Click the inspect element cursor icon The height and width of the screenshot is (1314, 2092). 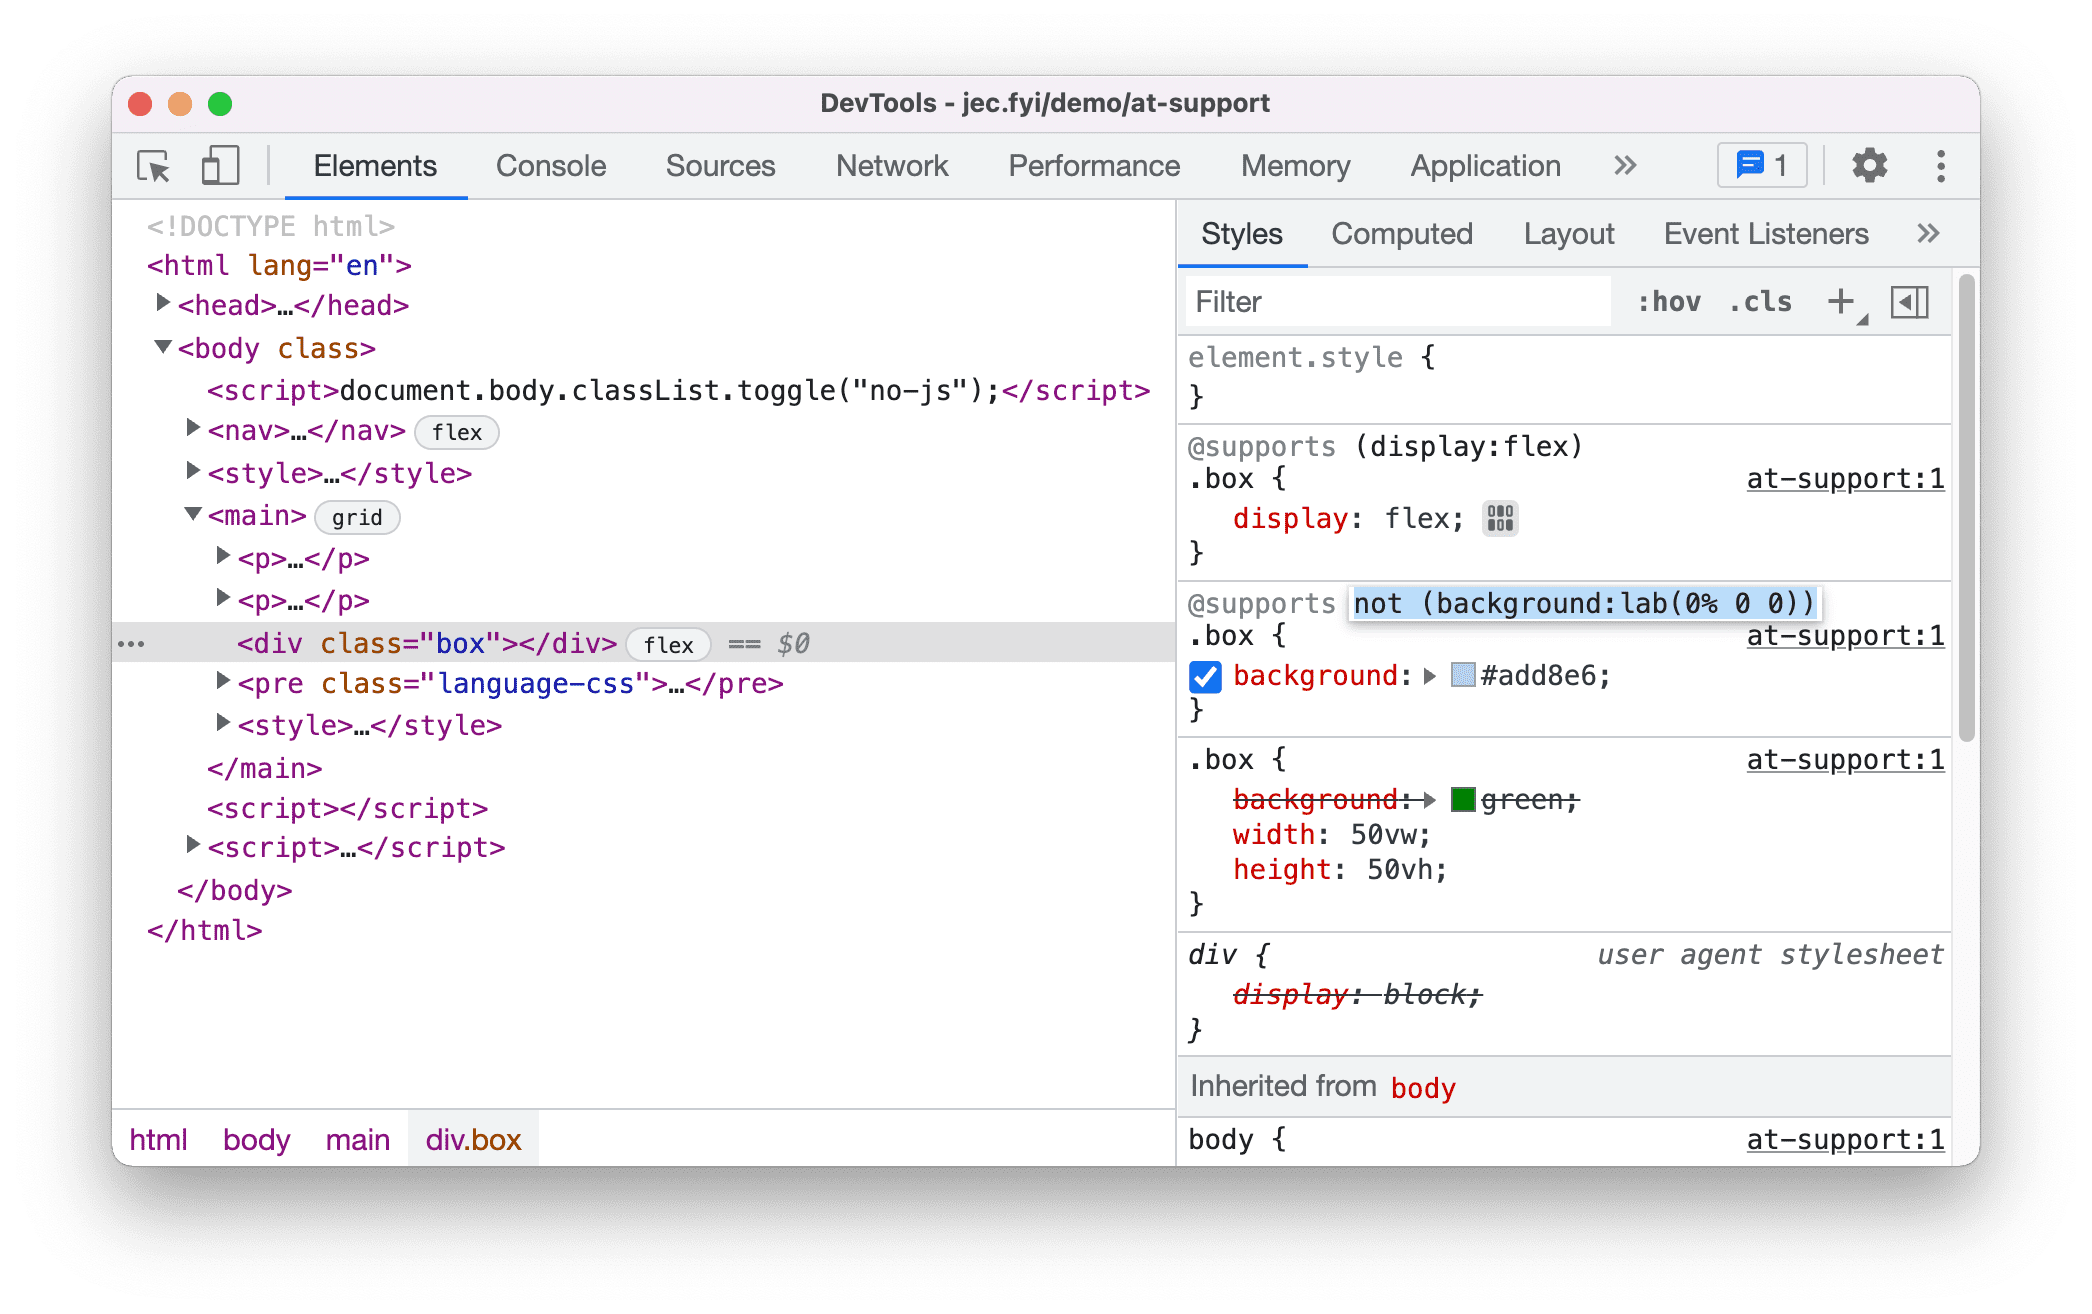154,167
